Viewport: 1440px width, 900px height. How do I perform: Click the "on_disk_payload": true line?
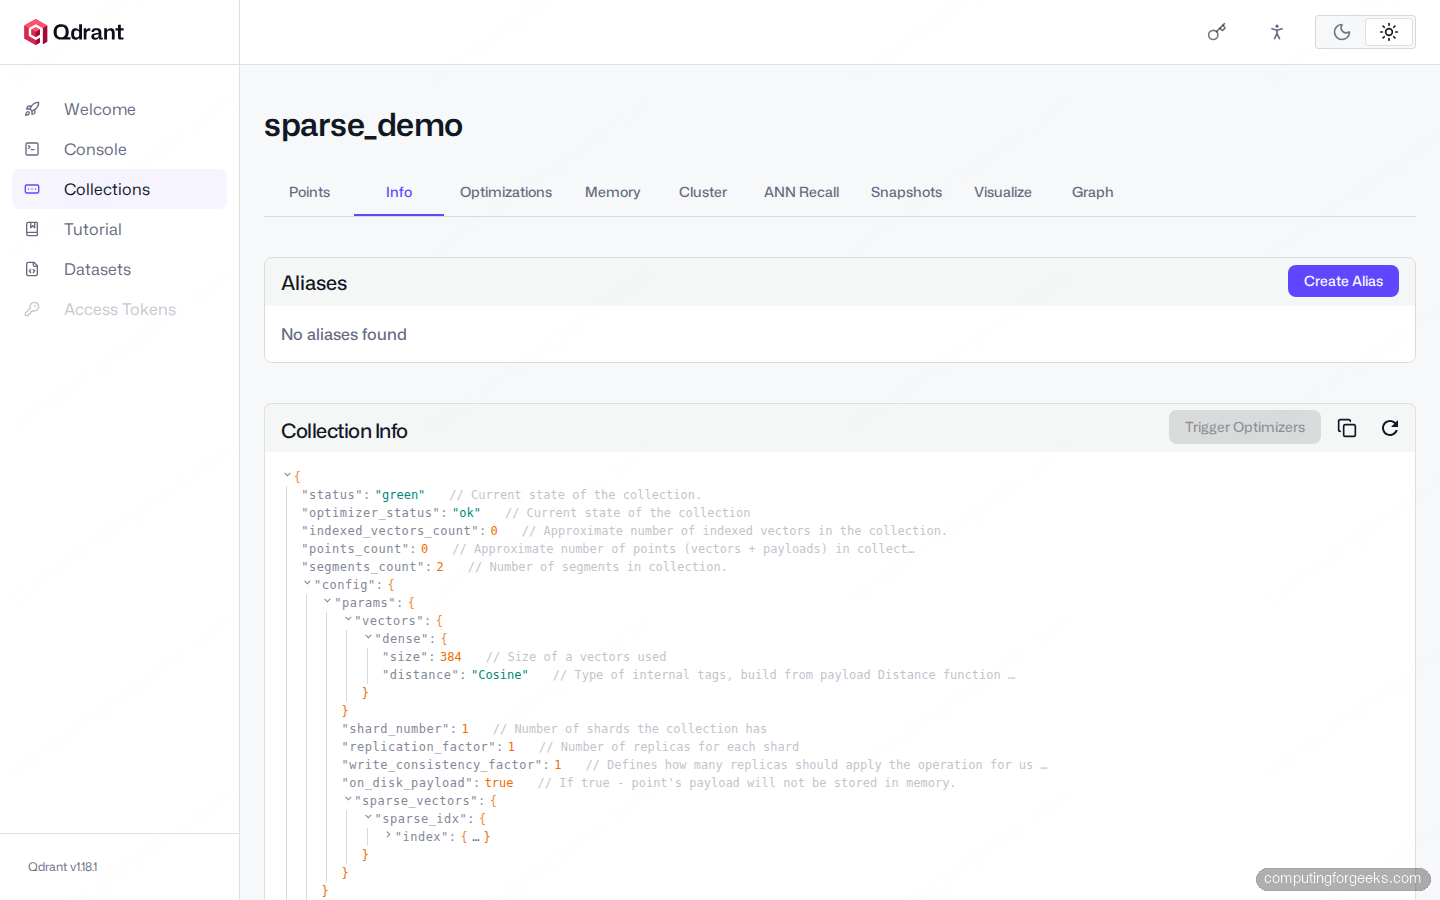tap(428, 783)
